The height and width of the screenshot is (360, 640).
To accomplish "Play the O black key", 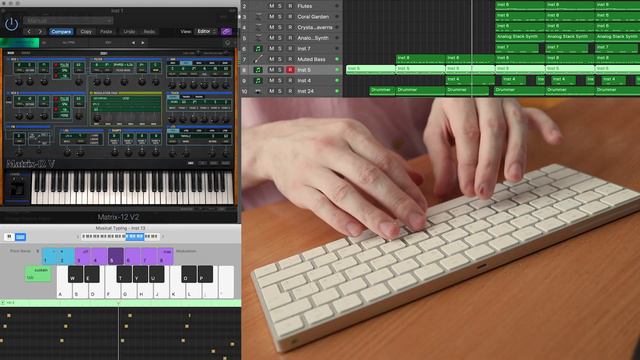I will [189, 274].
